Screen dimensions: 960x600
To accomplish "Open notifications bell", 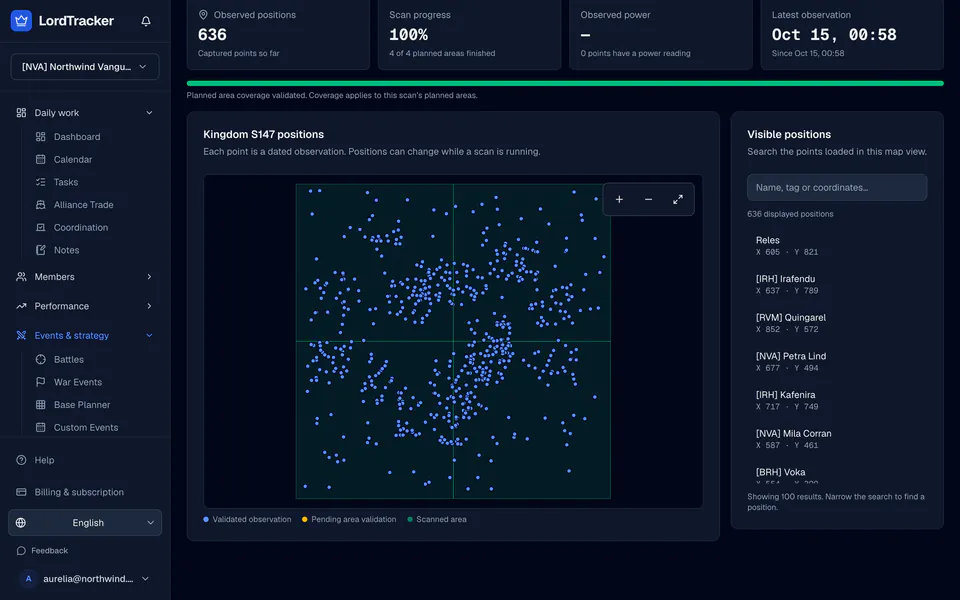I will coord(146,21).
